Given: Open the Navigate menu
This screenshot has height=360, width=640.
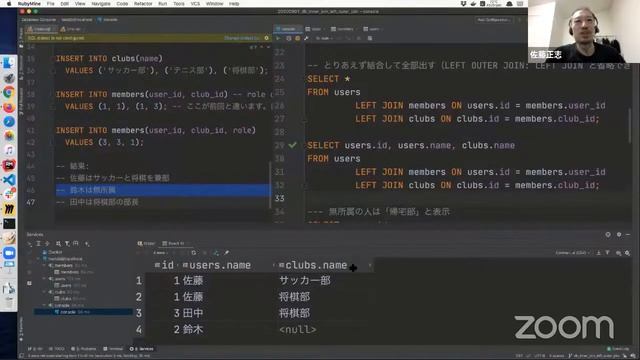Looking at the screenshot, I should pos(101,4).
